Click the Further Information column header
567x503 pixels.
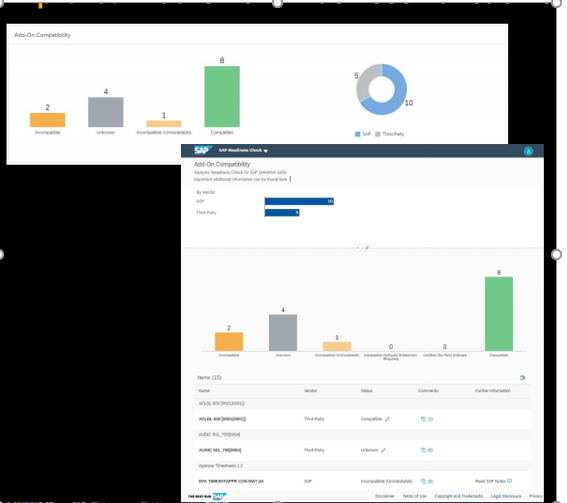493,391
